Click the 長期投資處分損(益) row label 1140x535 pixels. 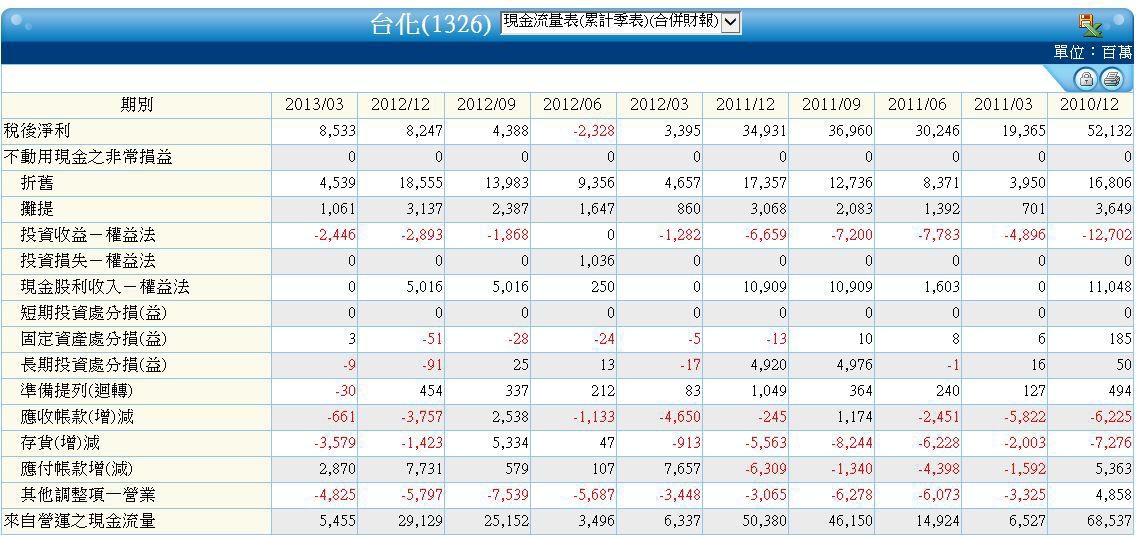(93, 365)
